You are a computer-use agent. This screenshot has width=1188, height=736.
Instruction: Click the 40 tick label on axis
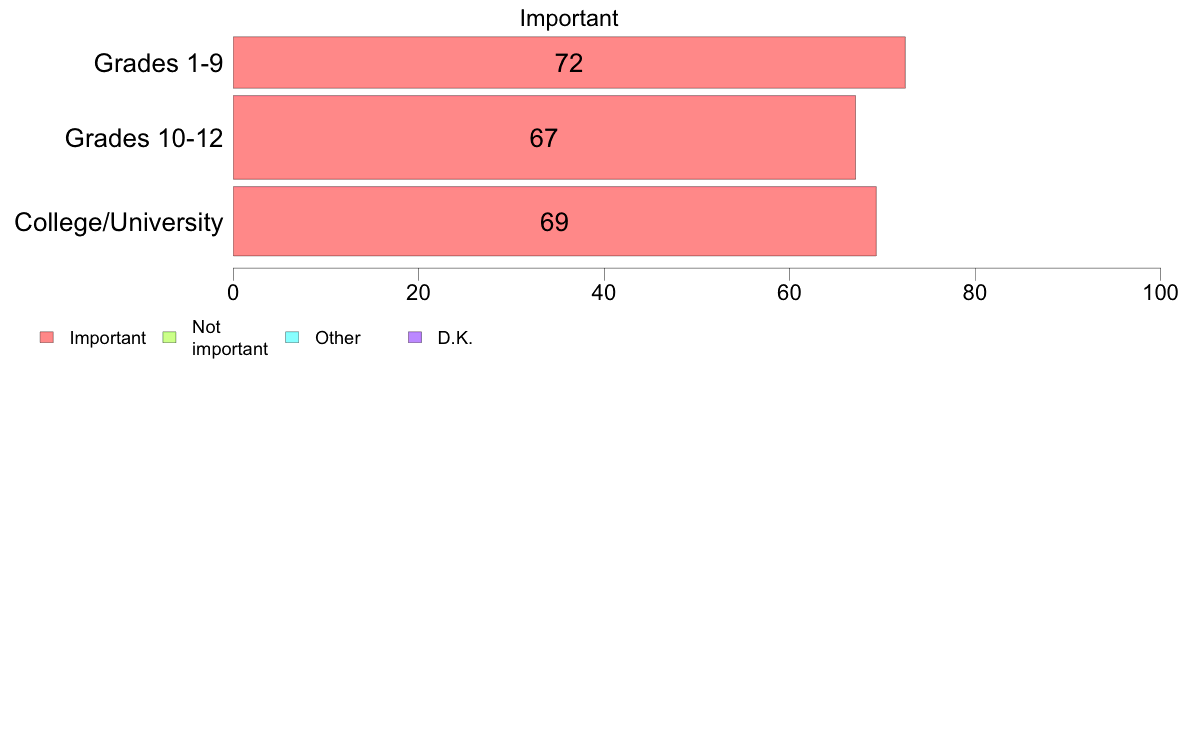click(x=604, y=293)
